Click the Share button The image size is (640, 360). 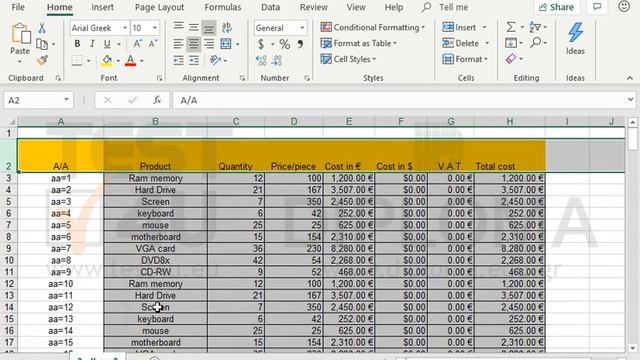[x=556, y=7]
